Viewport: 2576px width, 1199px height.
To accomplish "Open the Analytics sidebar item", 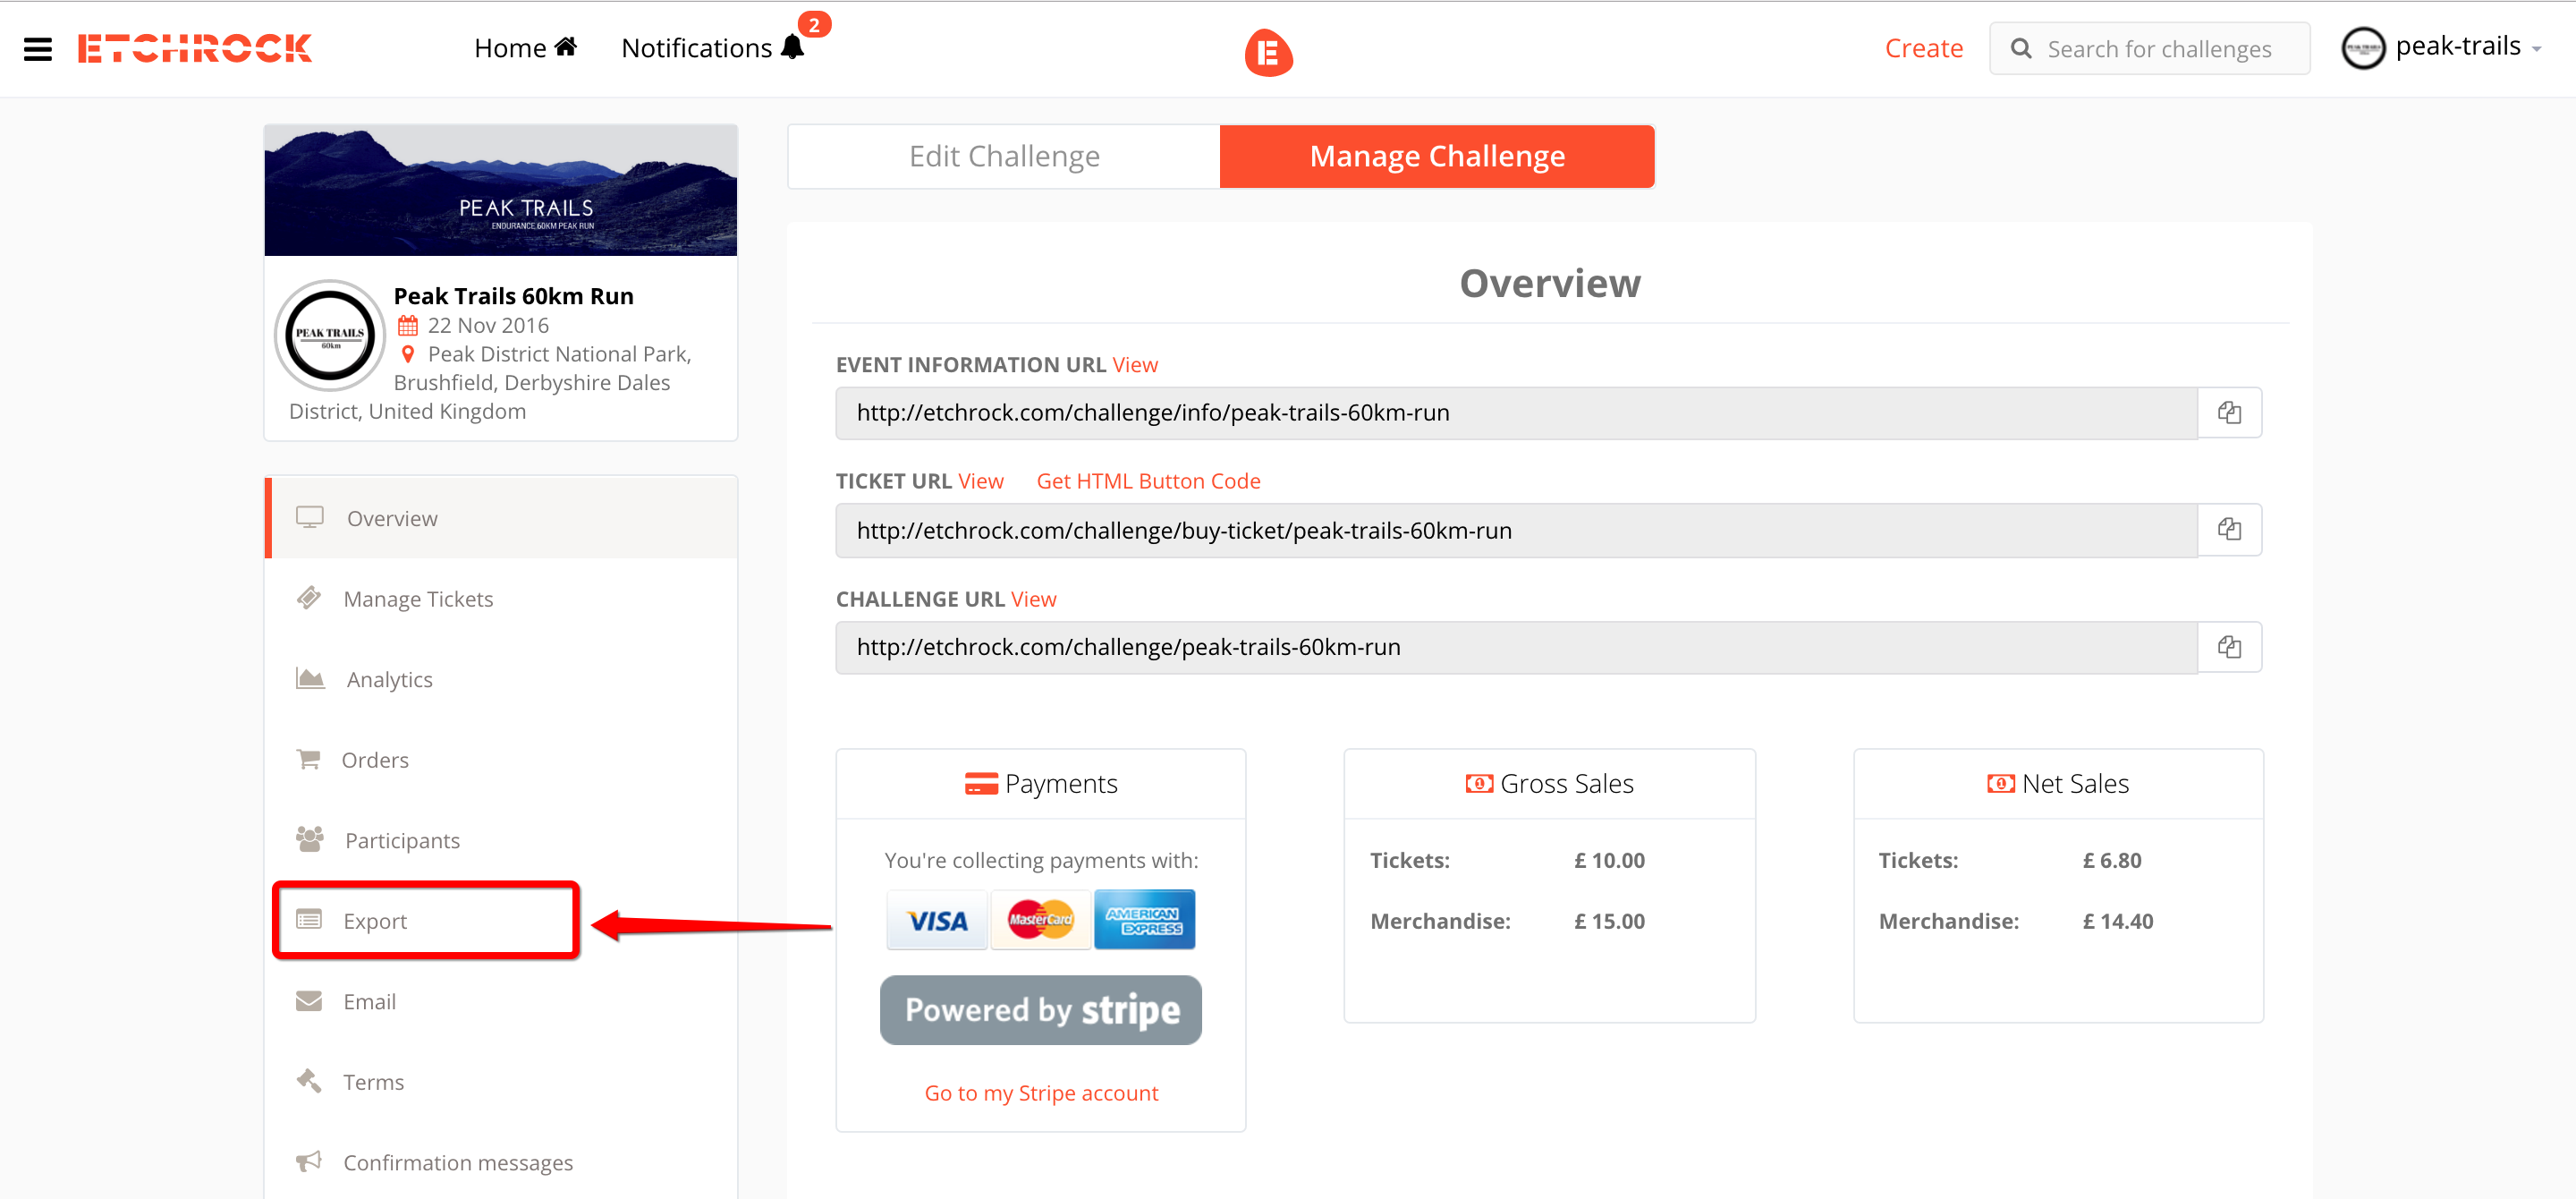I will 389,679.
